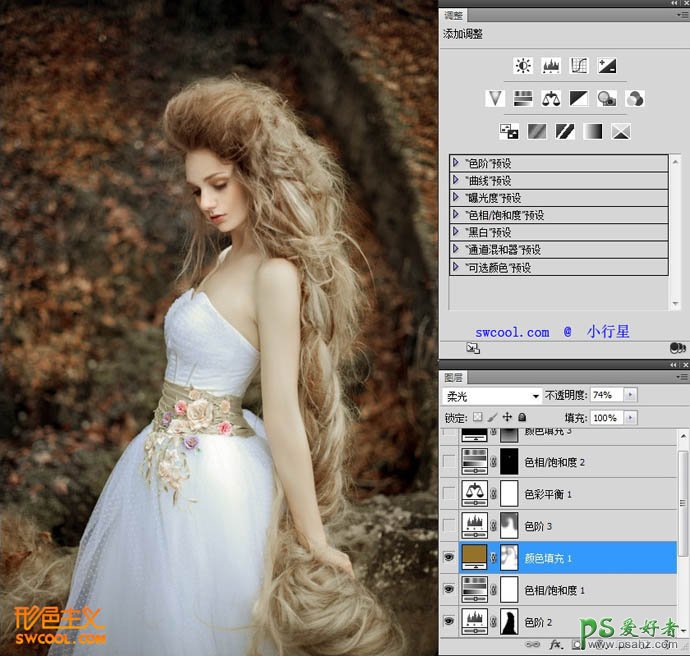Add an Exposure adjustment

(606, 66)
